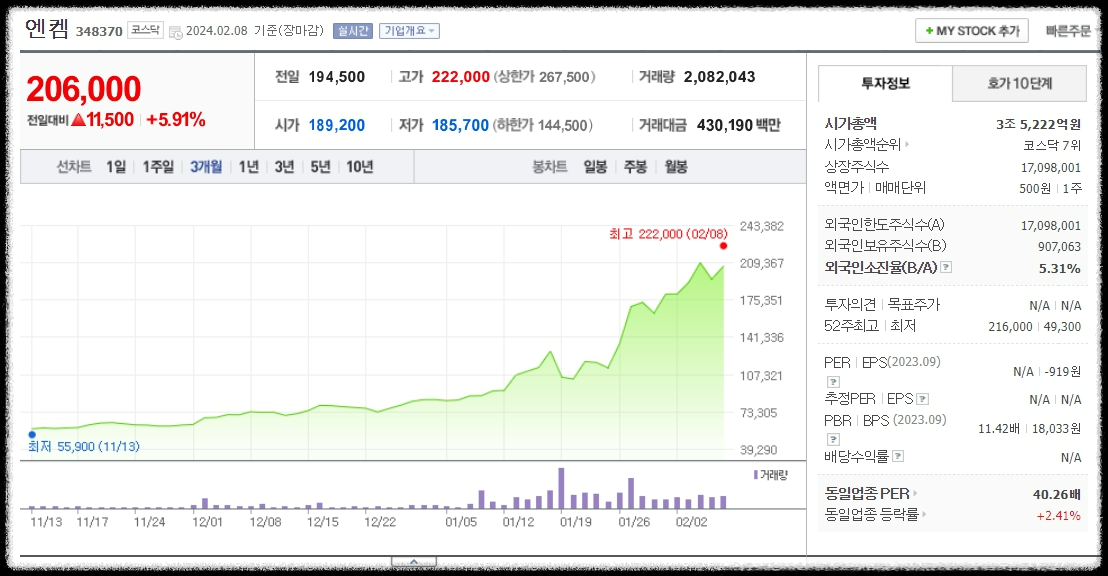
Task: Expand the arrow next to 동일업종 등락률
Action: 924,515
